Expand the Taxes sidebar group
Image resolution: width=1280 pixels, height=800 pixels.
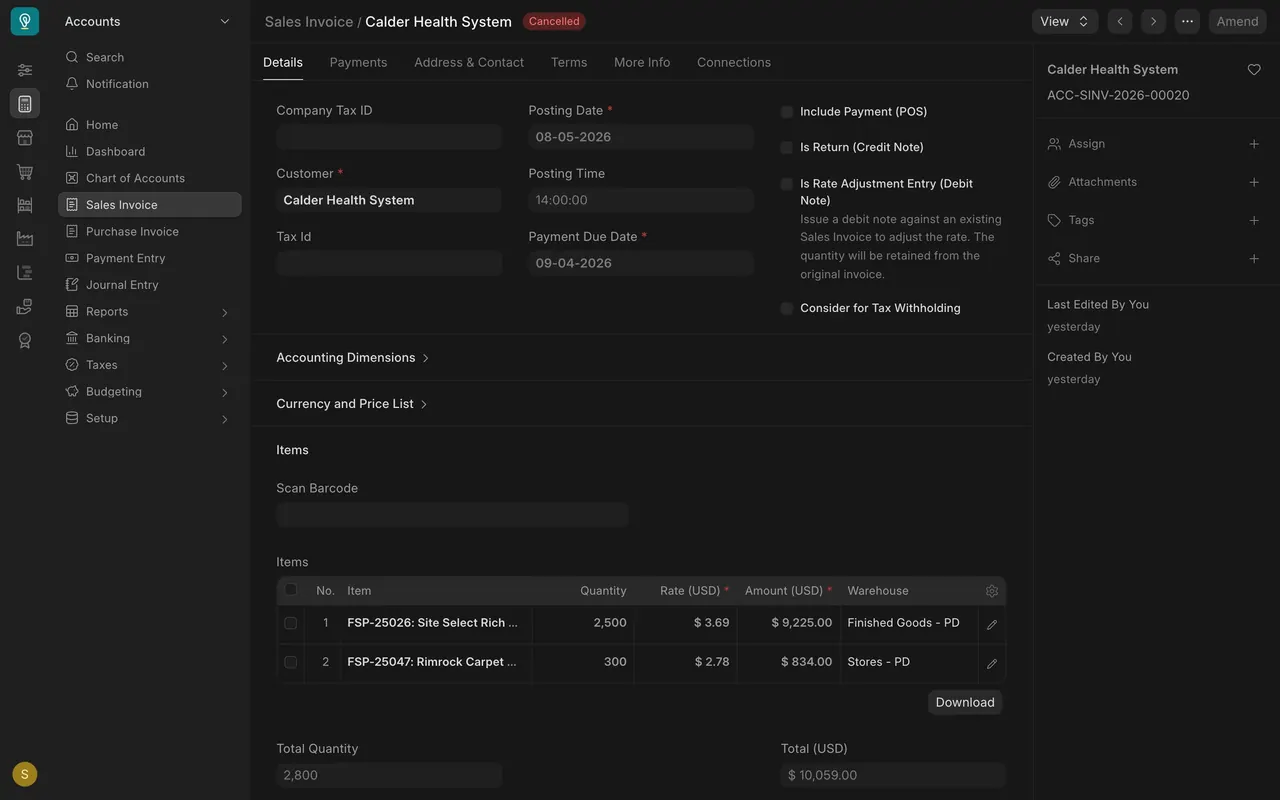(150, 365)
